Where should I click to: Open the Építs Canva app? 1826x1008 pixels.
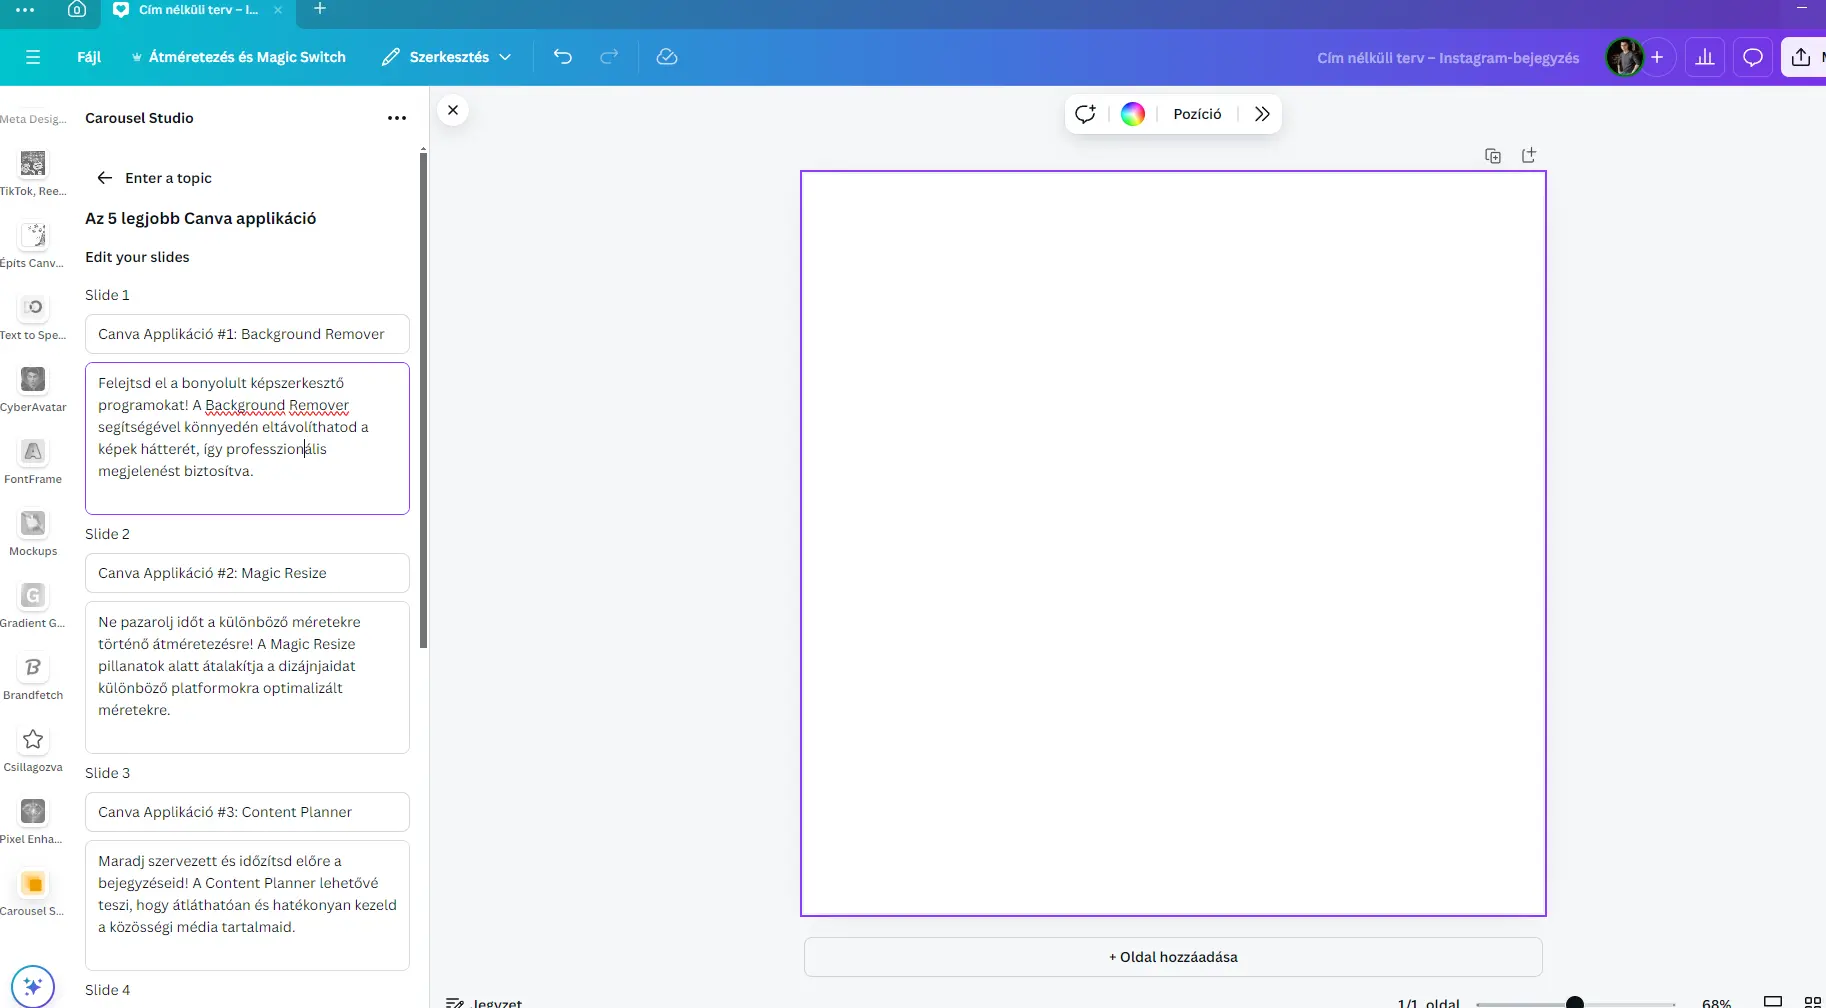[33, 244]
